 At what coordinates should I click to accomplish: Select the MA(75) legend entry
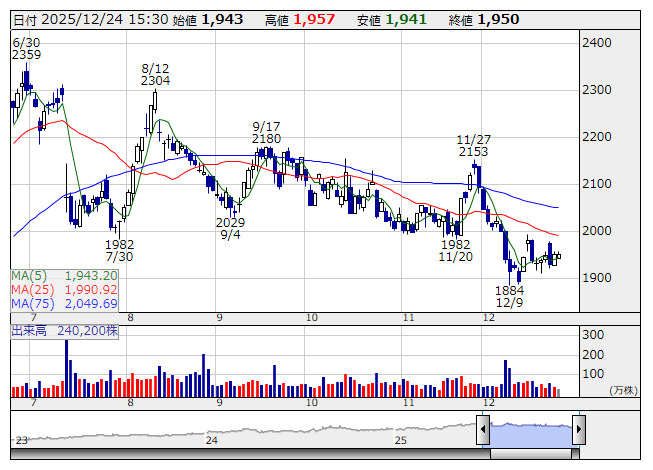65,303
